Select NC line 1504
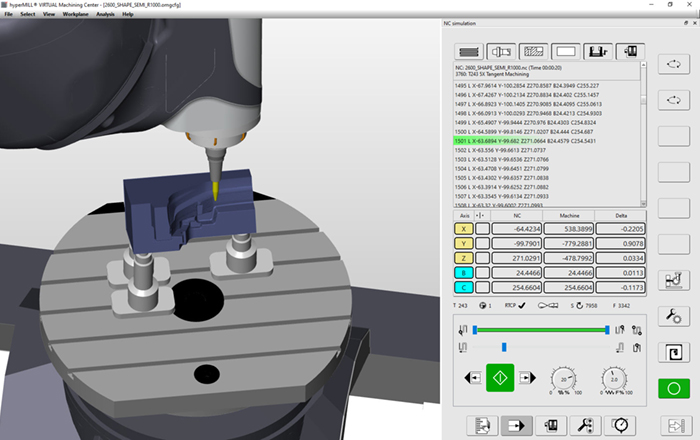 [501, 169]
